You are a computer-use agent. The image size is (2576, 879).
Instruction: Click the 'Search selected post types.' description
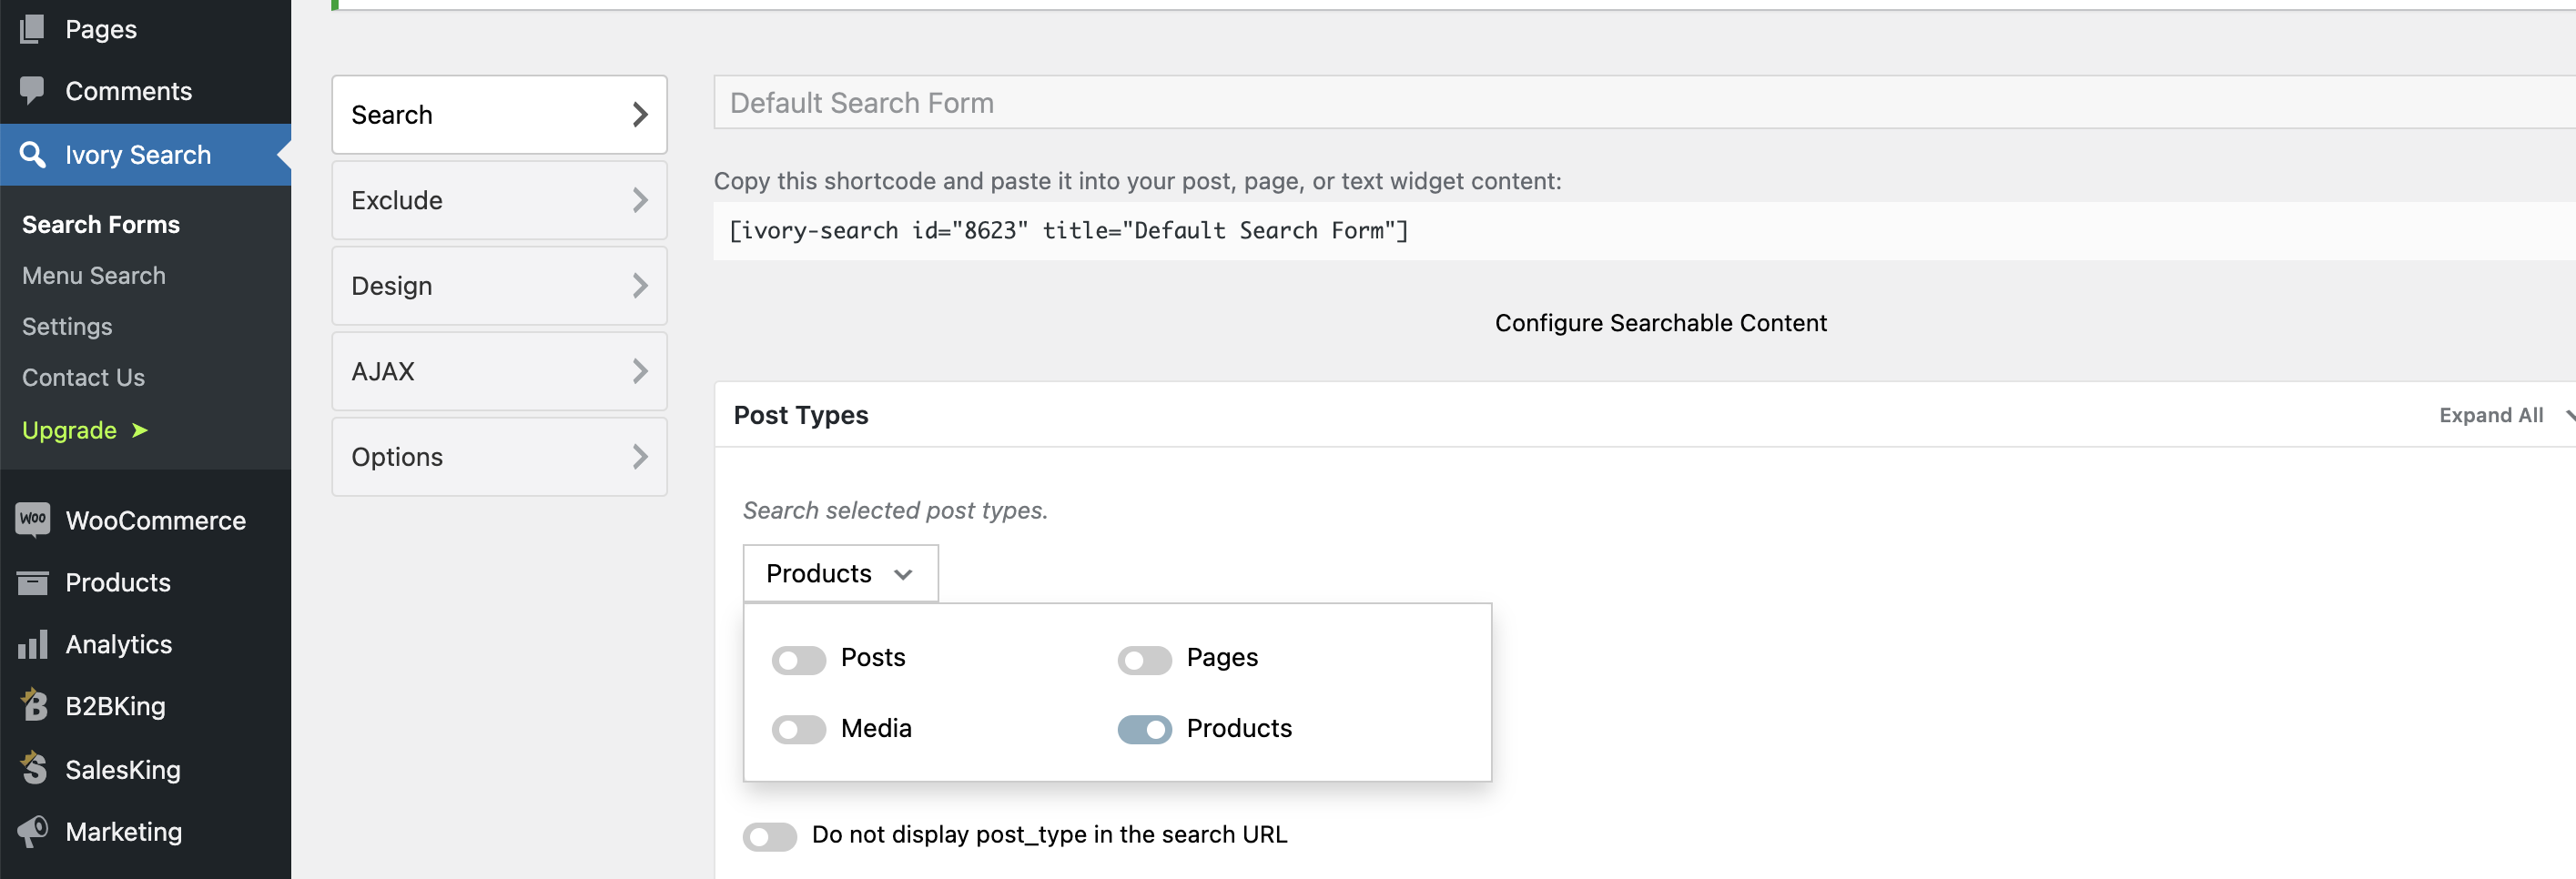click(895, 510)
